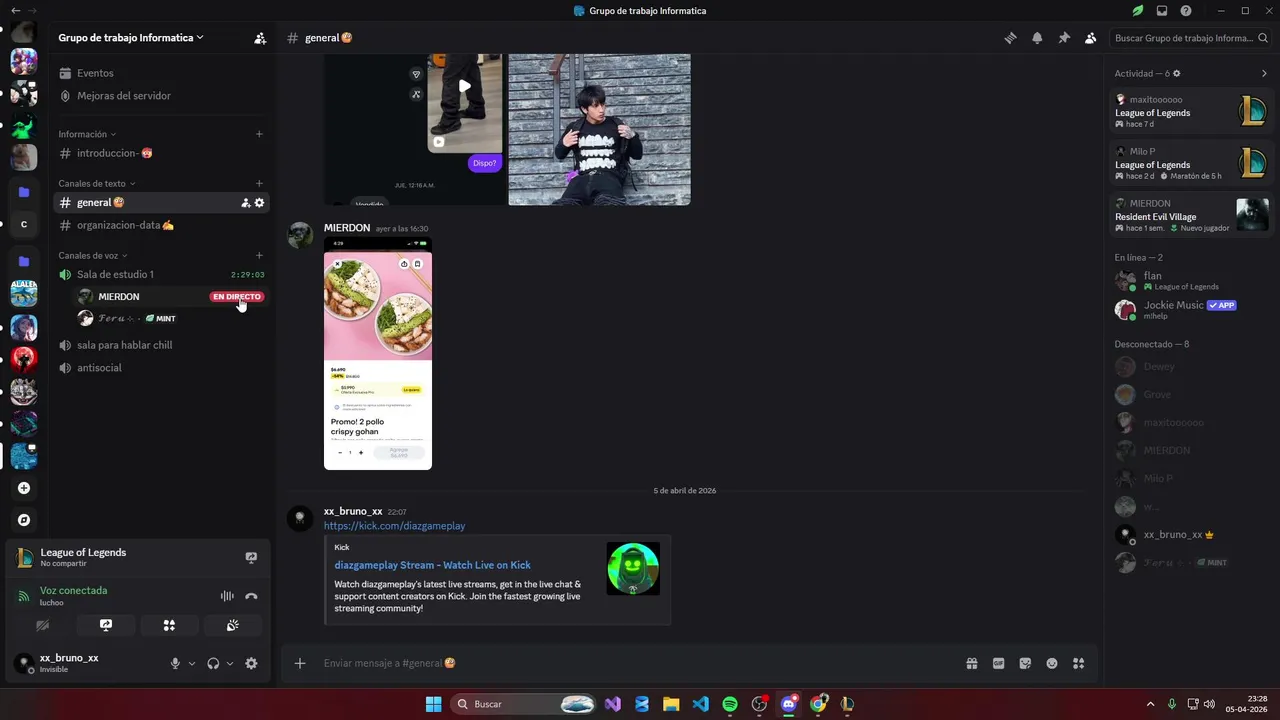
Task: Toggle the member list visibility
Action: (1090, 38)
